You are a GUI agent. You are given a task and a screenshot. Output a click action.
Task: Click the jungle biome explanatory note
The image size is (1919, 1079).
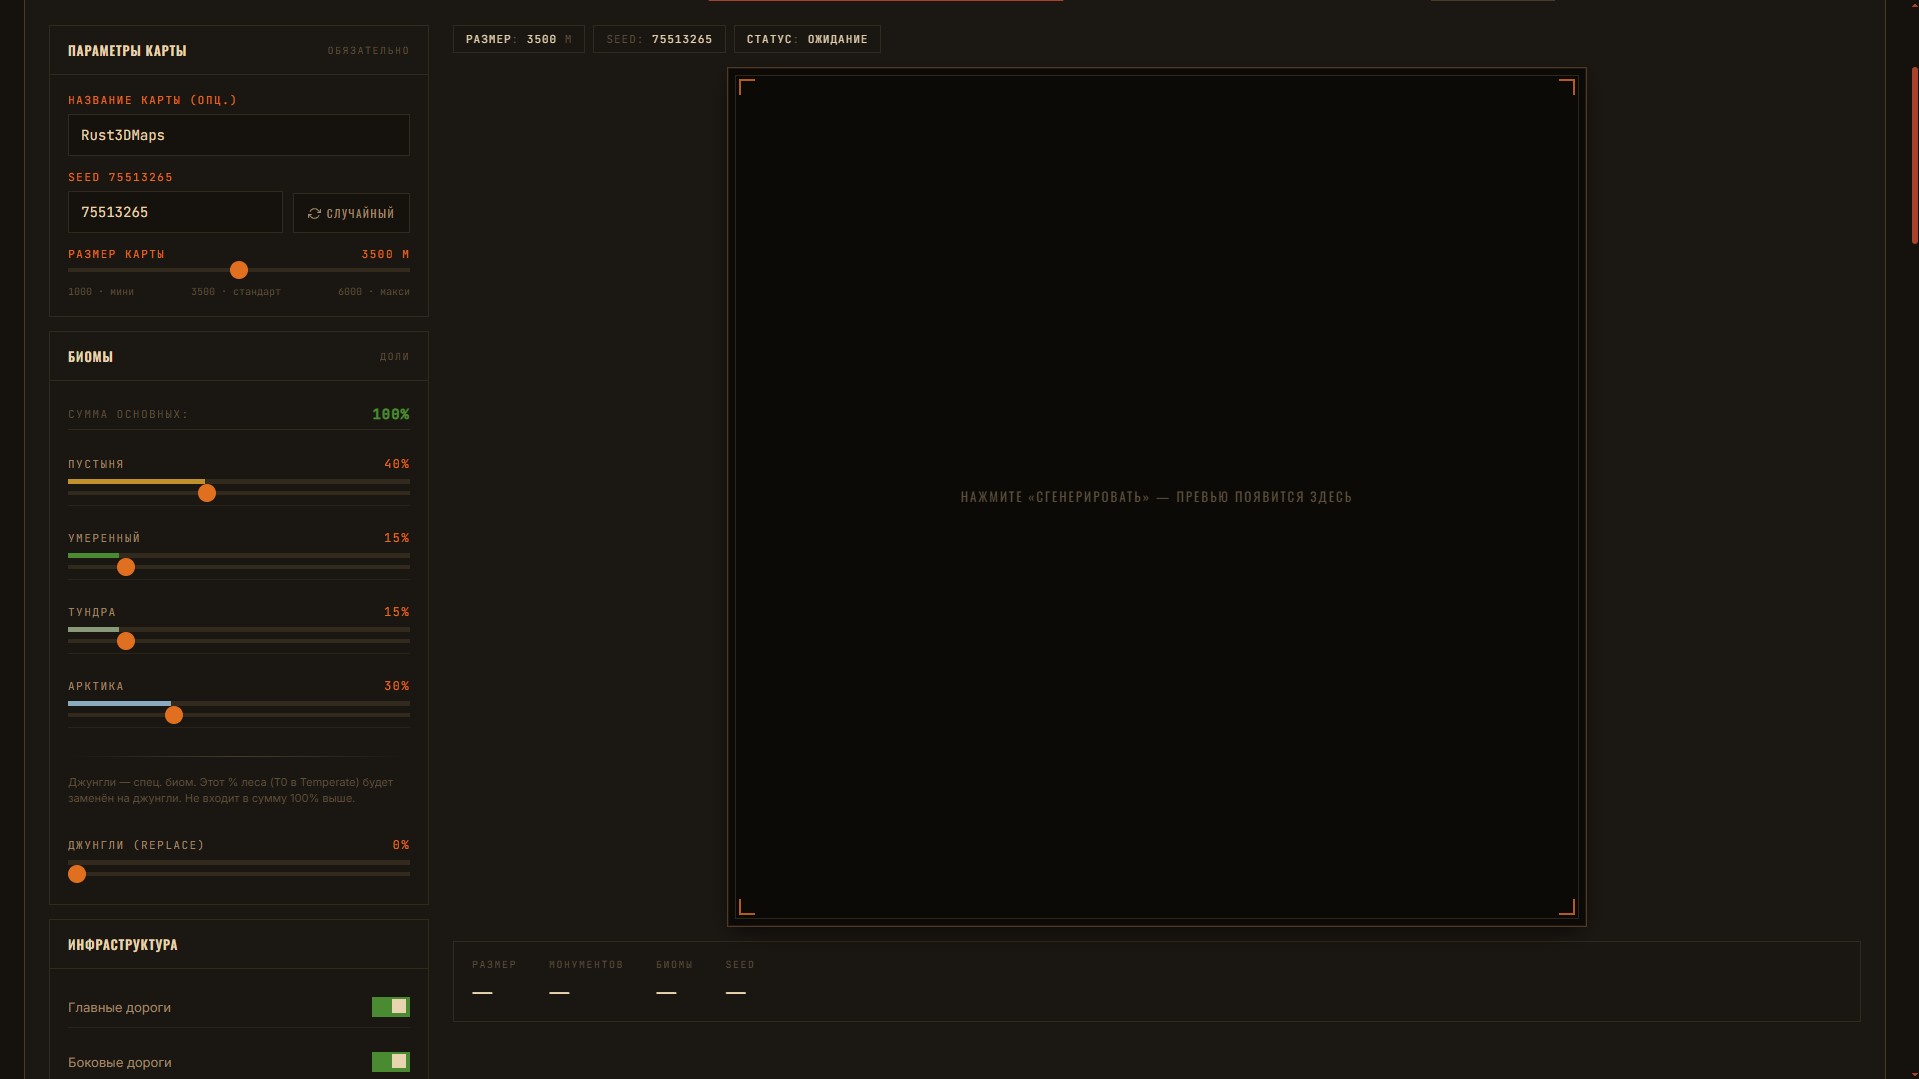231,790
